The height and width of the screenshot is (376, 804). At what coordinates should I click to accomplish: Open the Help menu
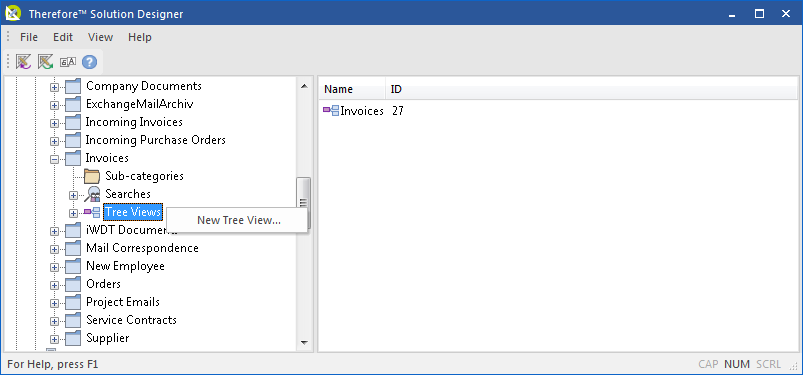[140, 37]
